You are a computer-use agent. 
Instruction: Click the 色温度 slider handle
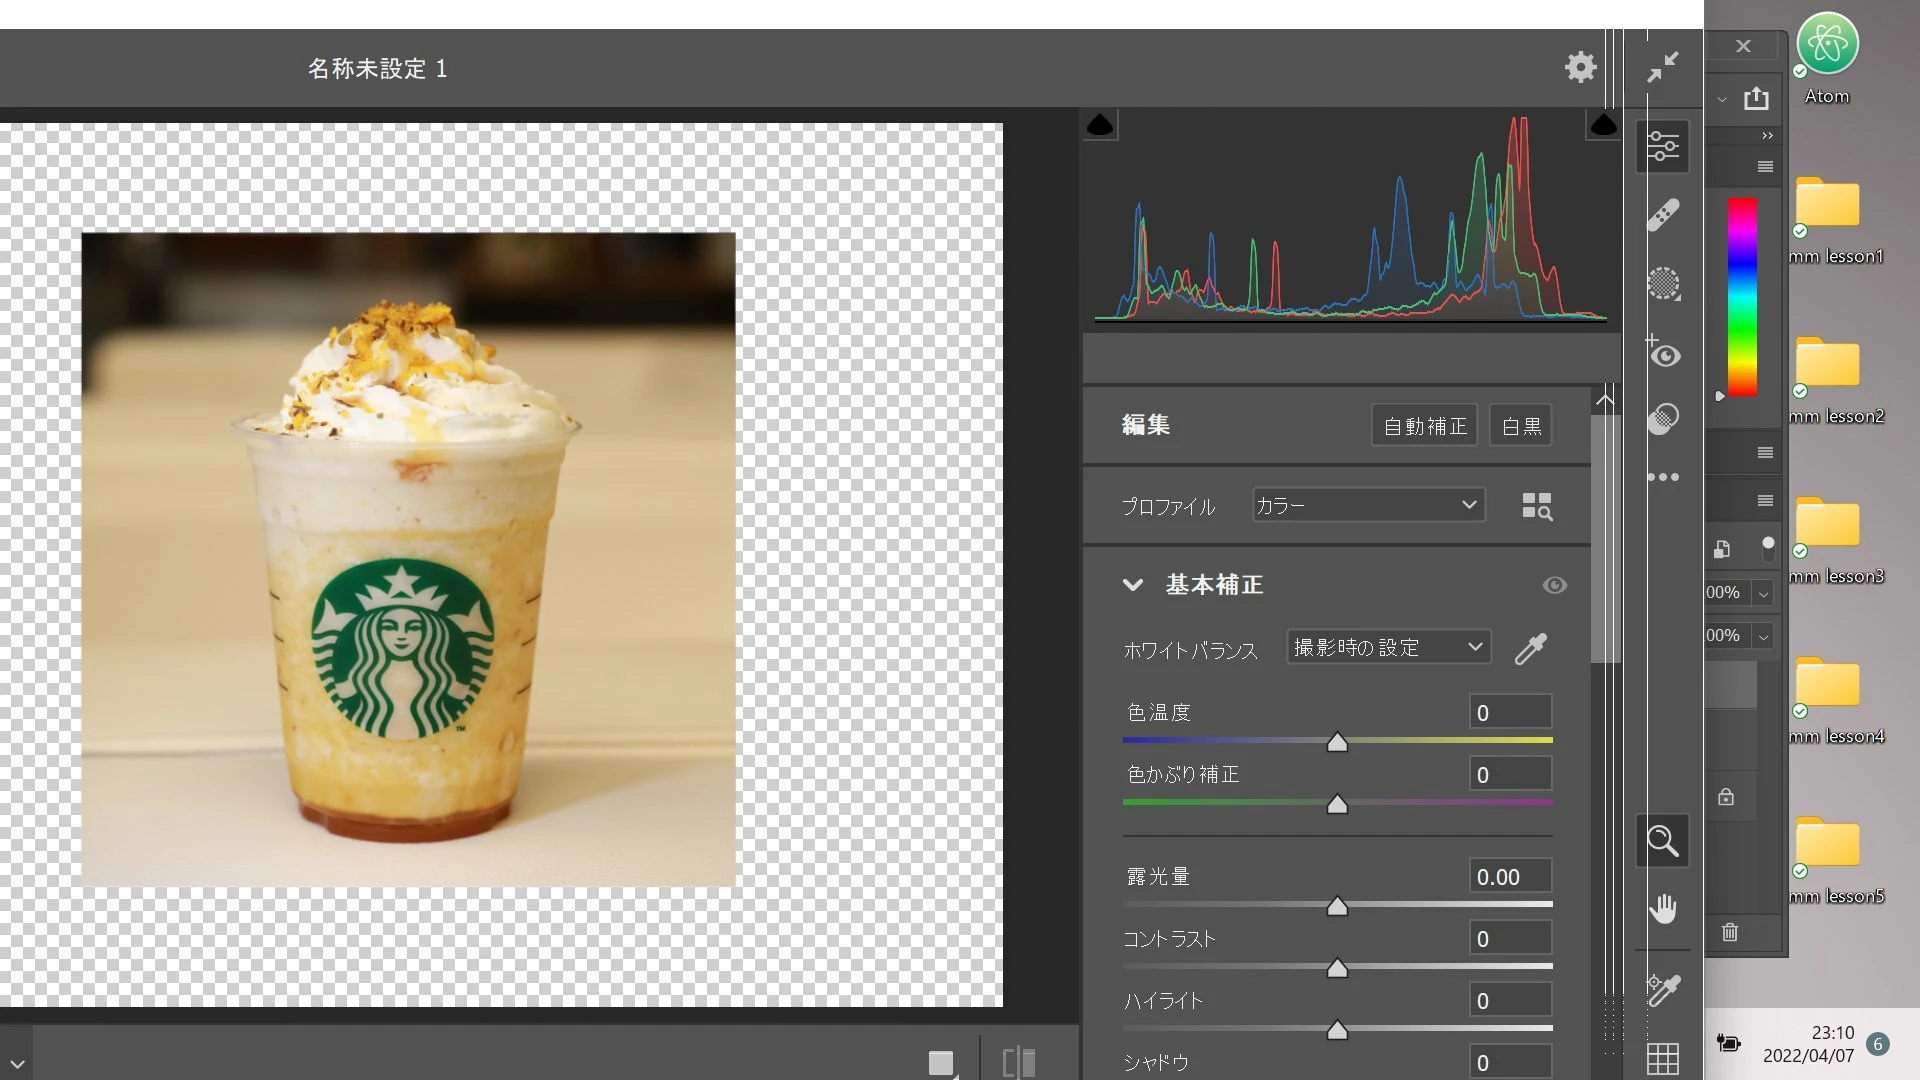[x=1337, y=743]
